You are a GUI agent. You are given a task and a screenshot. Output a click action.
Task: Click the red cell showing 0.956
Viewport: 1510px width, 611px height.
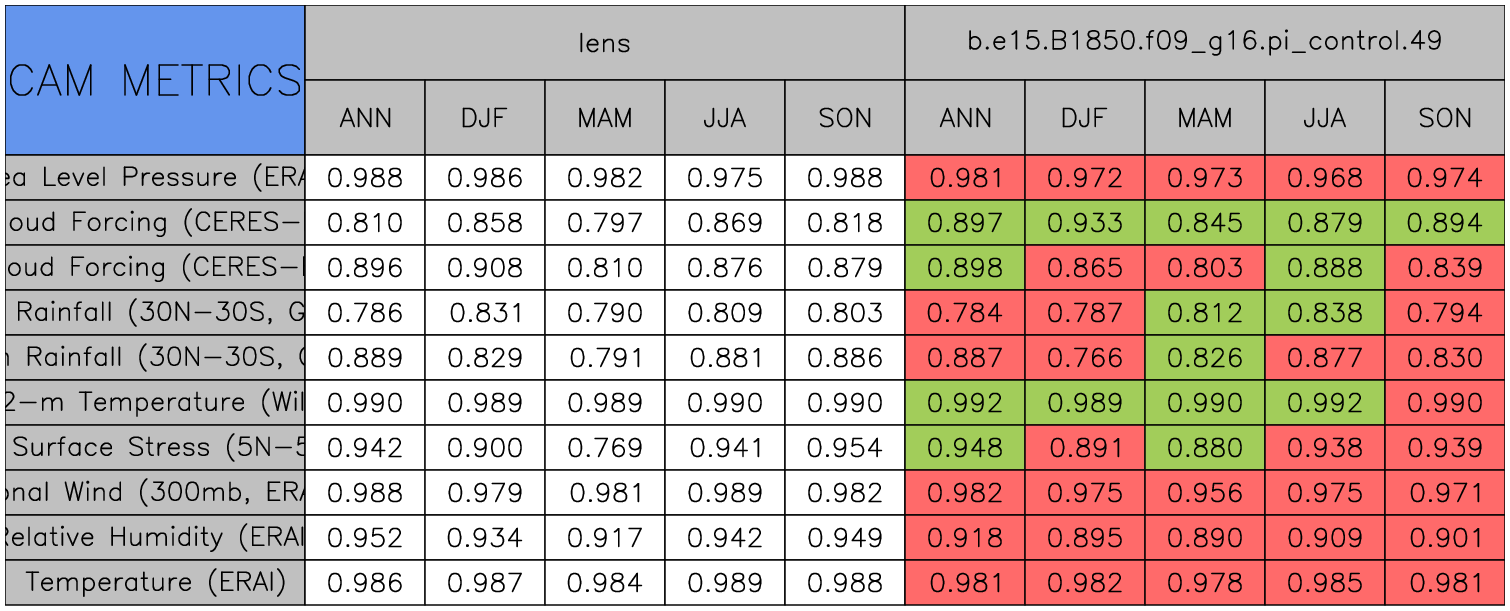point(1205,493)
